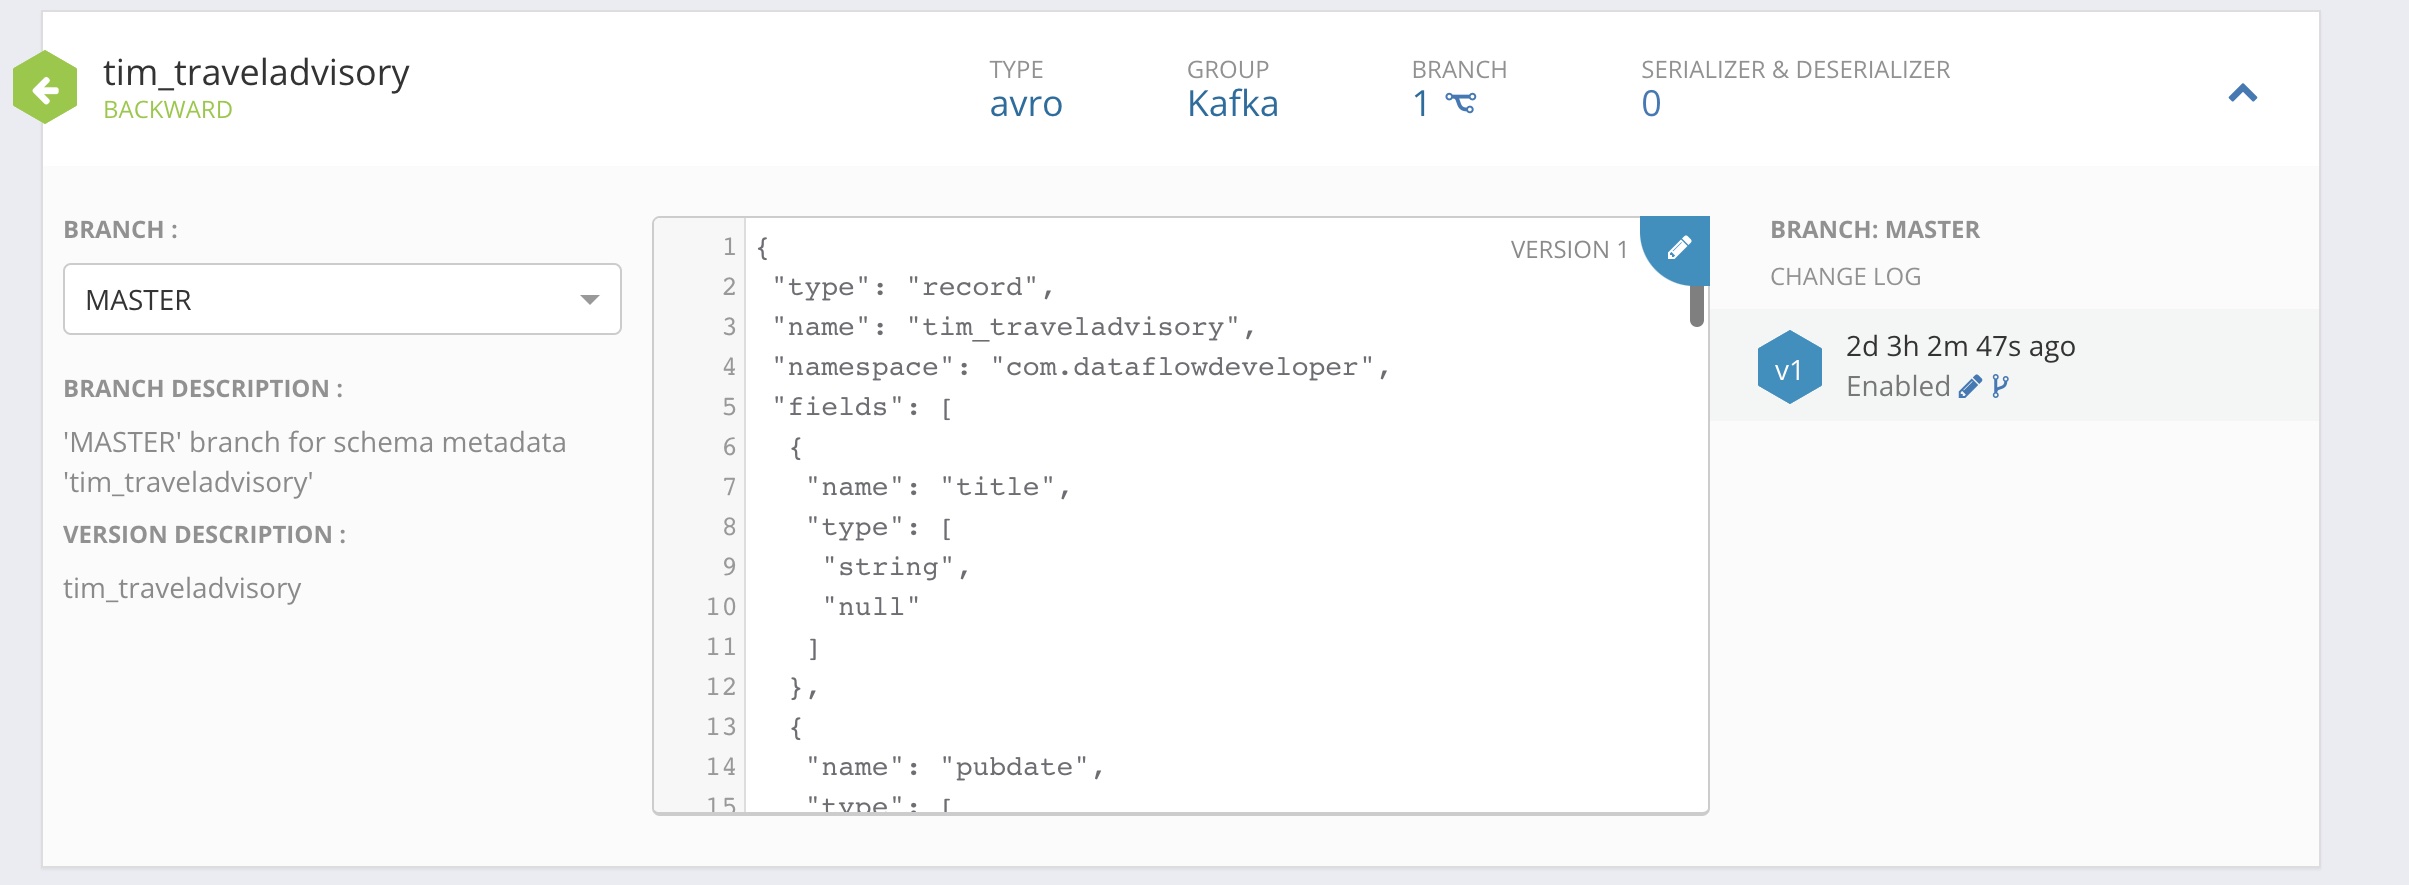Viewport: 2409px width, 885px height.
Task: Click the CHANGE LOG heading
Action: (1845, 277)
